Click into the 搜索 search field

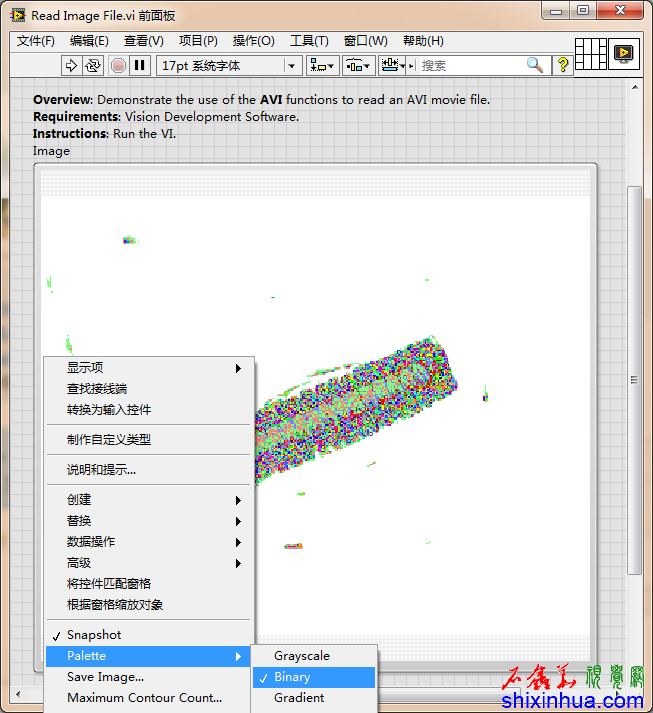click(x=470, y=65)
